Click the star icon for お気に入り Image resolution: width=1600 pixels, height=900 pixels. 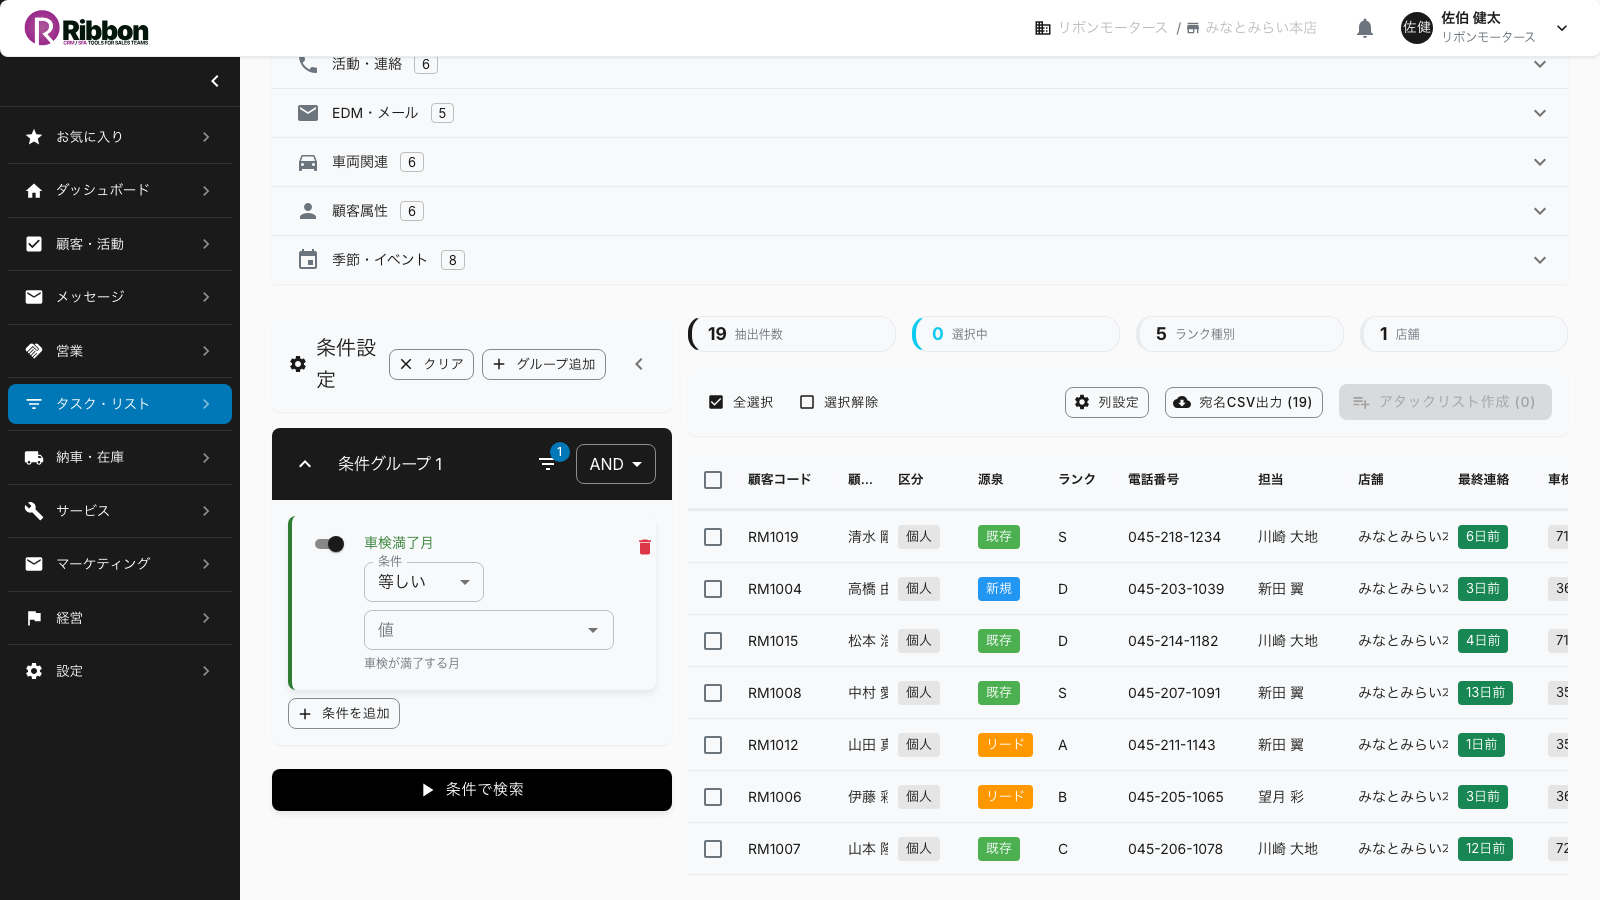pos(34,137)
